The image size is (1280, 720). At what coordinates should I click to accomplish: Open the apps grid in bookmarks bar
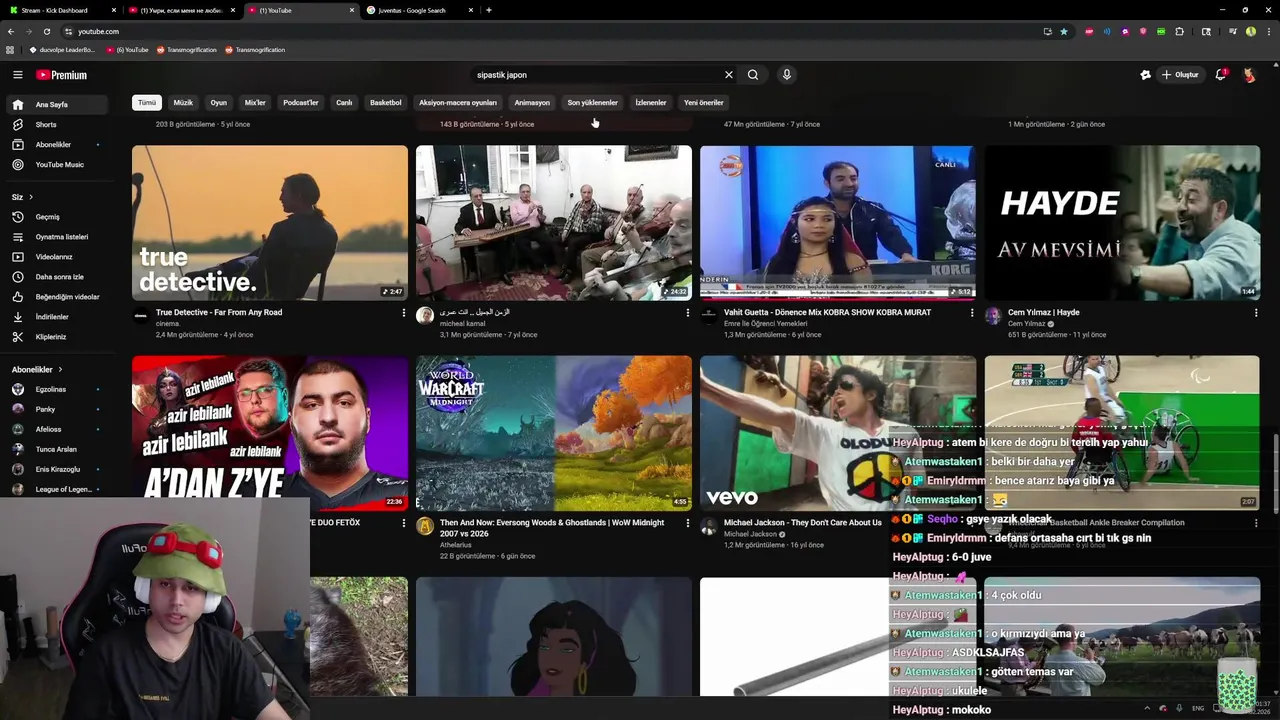10,50
